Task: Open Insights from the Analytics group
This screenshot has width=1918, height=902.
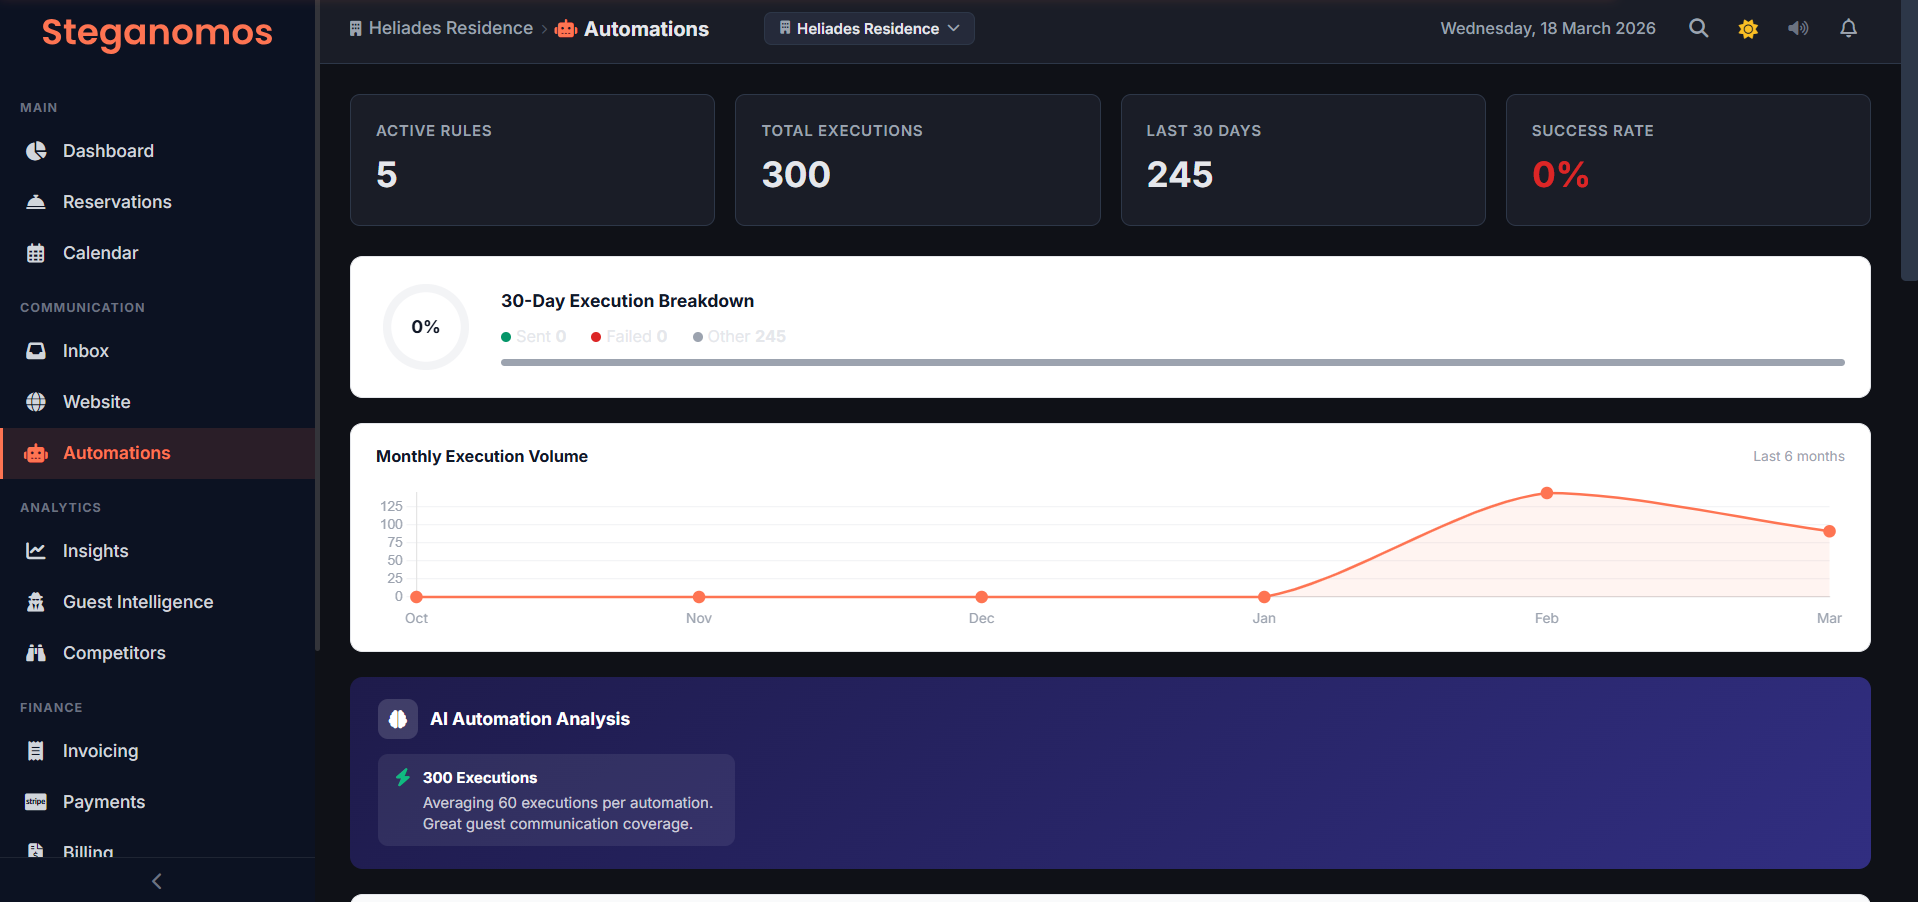Action: click(95, 551)
